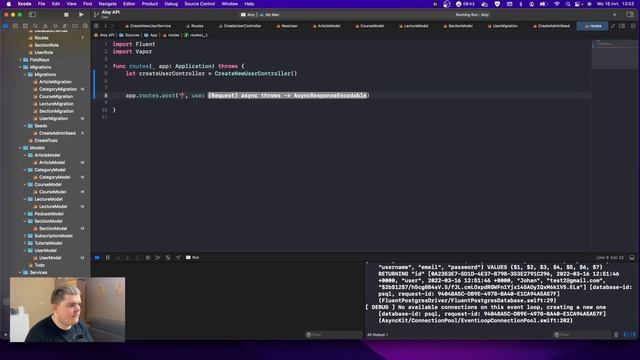The image size is (640, 360).
Task: Expand the PodcastModel folder
Action: 25,214
